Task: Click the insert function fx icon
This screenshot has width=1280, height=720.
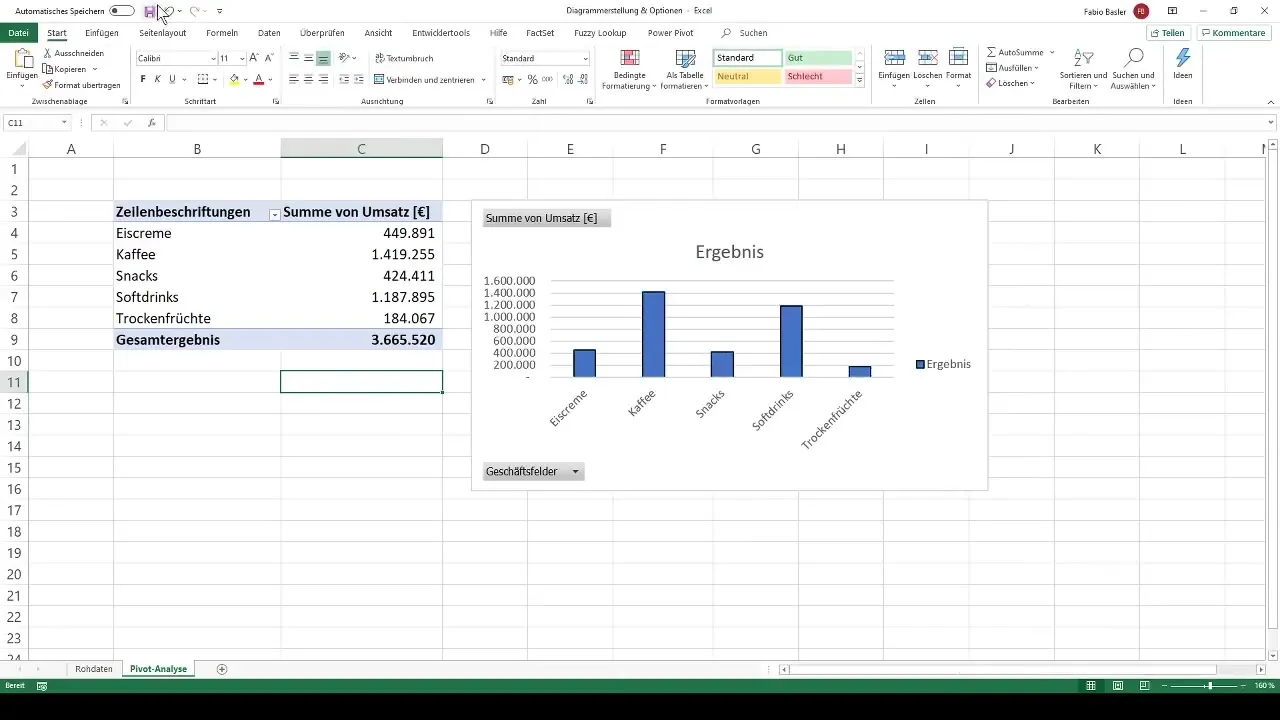Action: [152, 123]
